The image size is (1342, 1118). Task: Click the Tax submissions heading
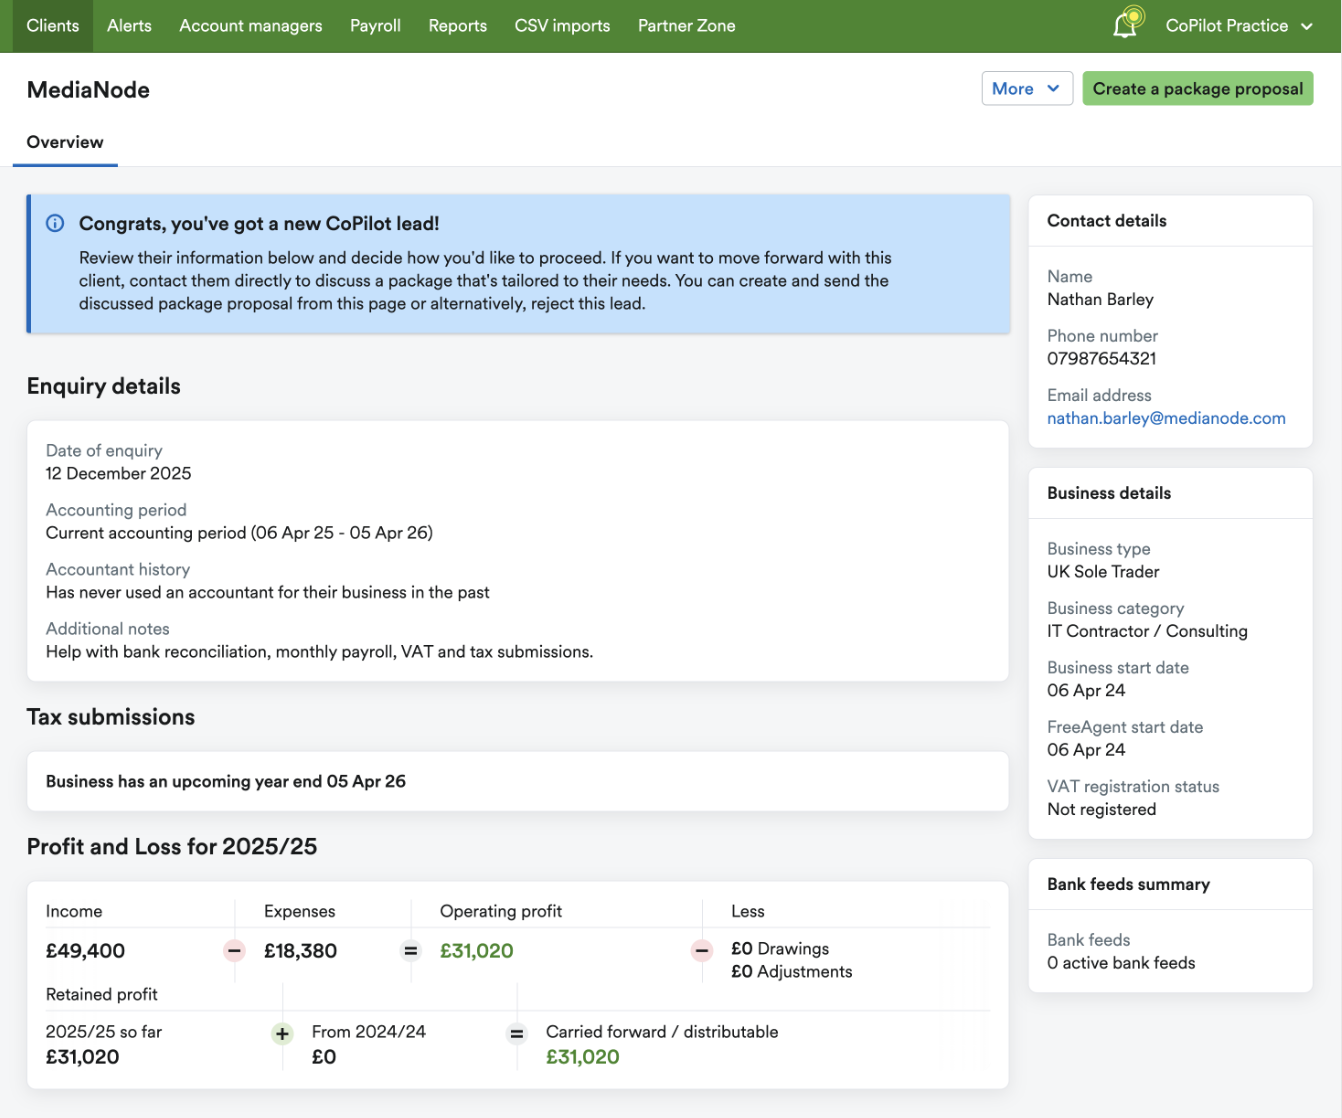click(111, 717)
